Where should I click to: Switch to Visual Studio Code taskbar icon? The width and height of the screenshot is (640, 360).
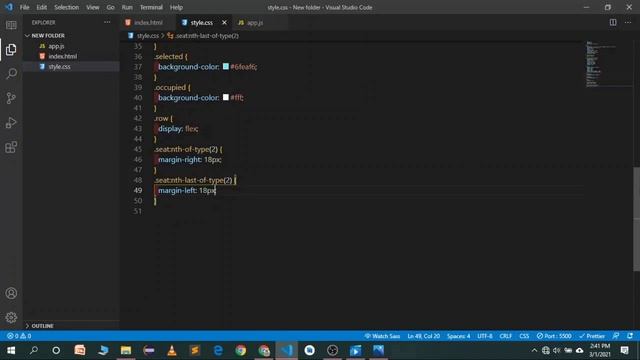(287, 350)
